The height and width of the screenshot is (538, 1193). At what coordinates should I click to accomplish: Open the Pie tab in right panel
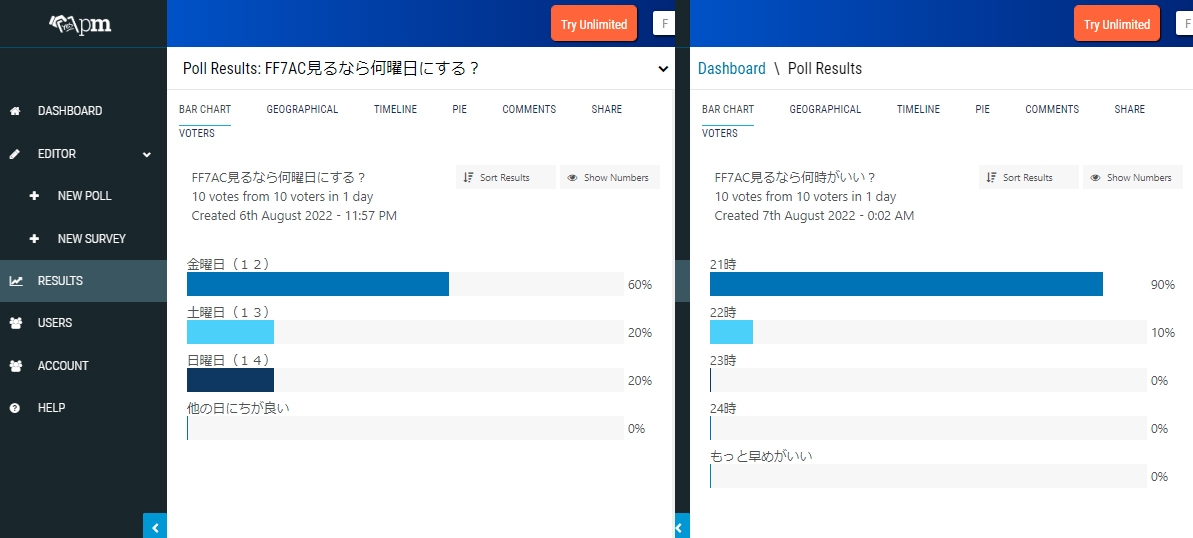point(982,109)
